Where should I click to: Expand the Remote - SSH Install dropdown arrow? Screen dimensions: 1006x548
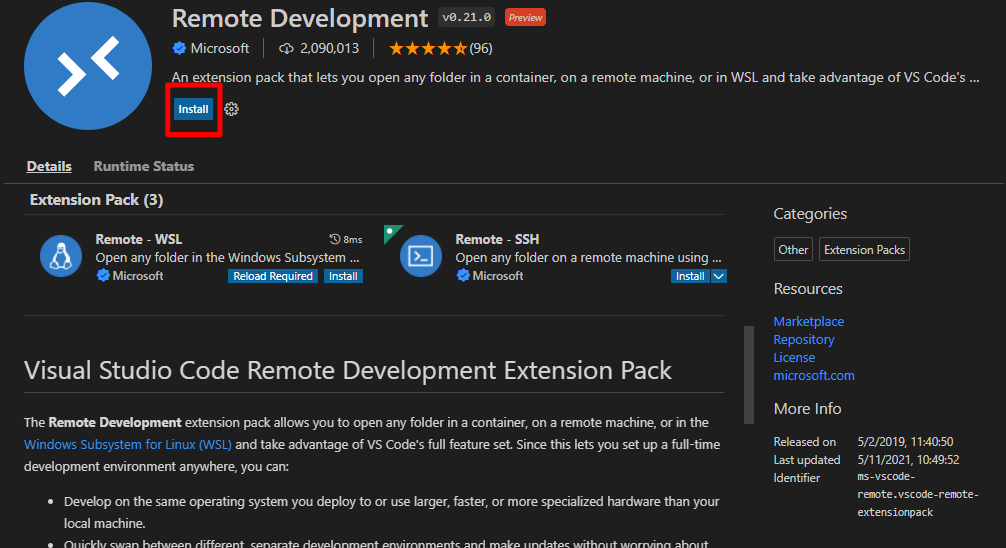(718, 276)
